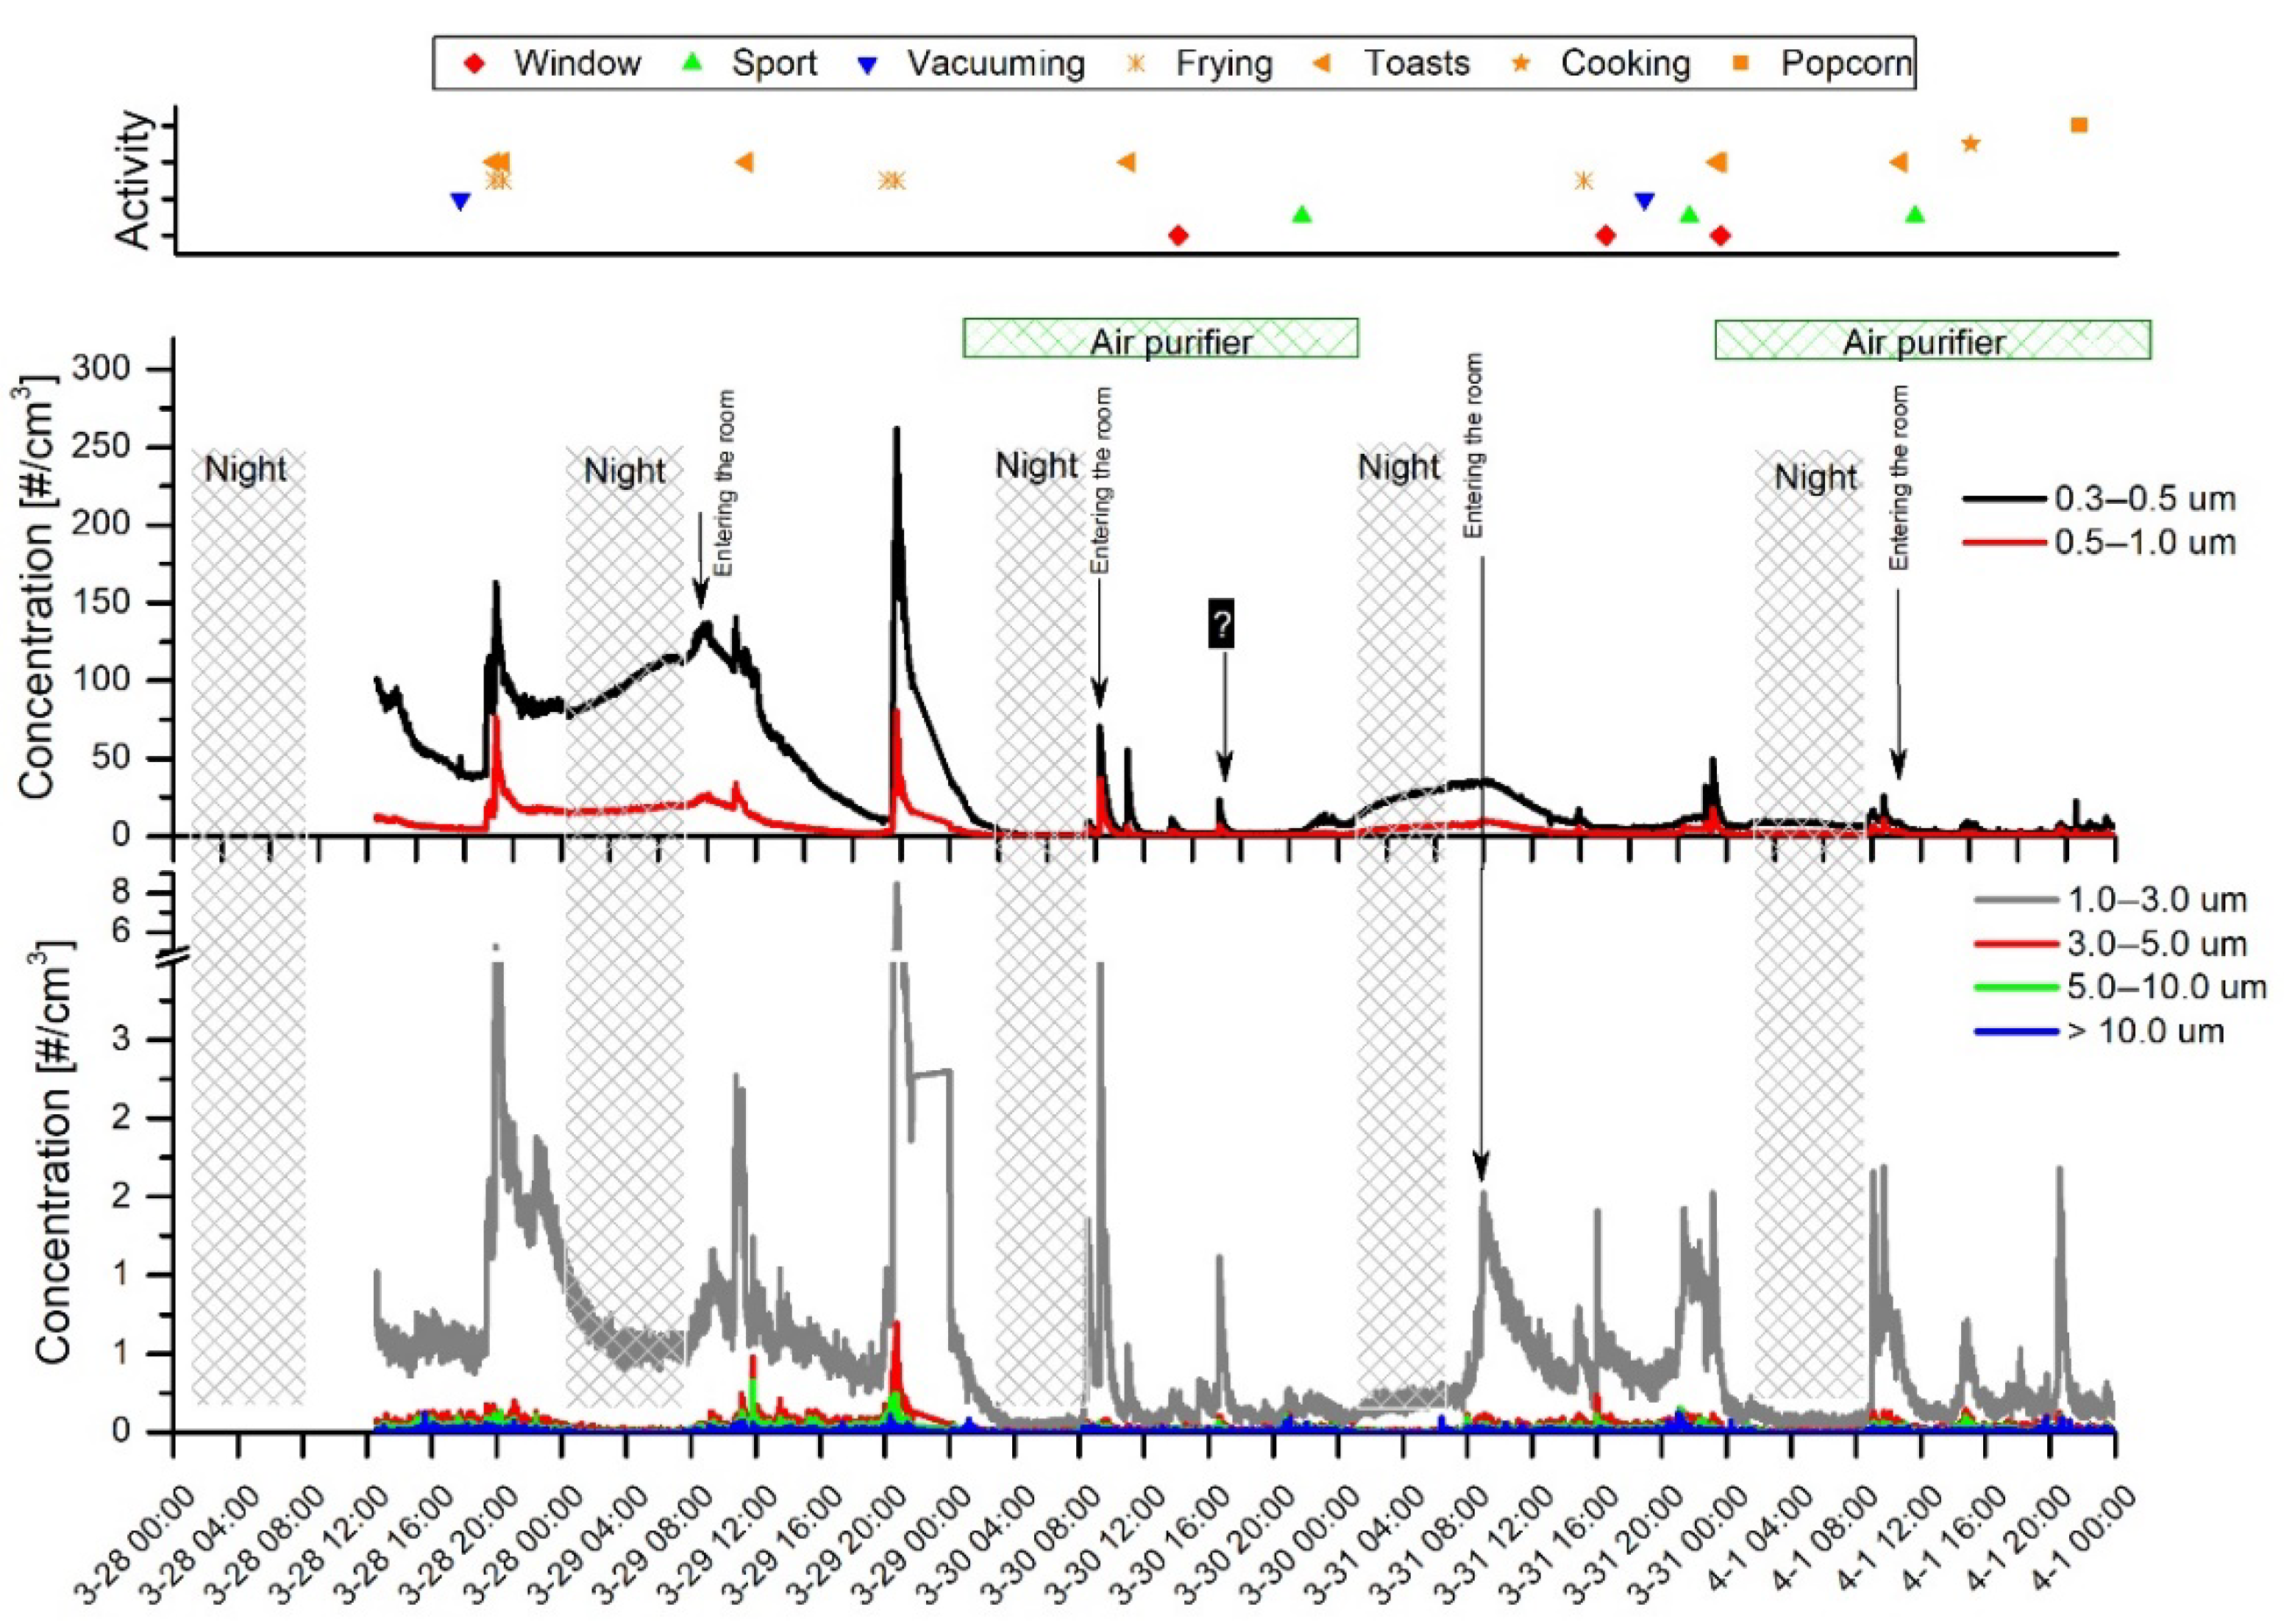Image resolution: width=2284 pixels, height=1624 pixels.
Task: Click the first Night shaded region label
Action: tap(246, 469)
